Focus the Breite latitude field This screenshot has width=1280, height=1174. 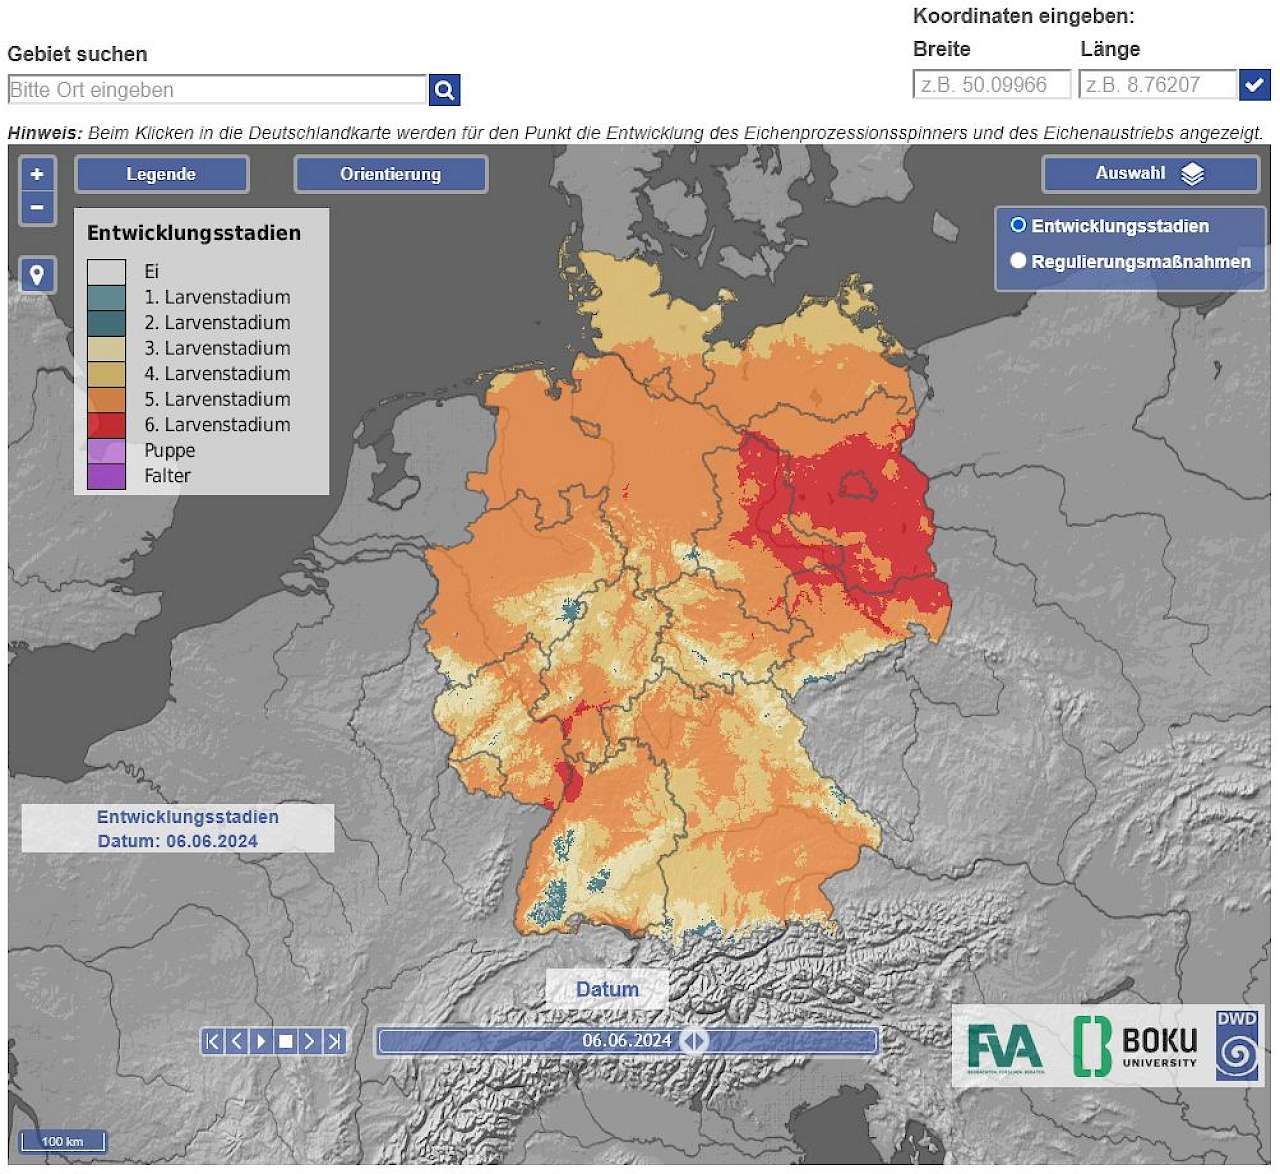point(991,85)
